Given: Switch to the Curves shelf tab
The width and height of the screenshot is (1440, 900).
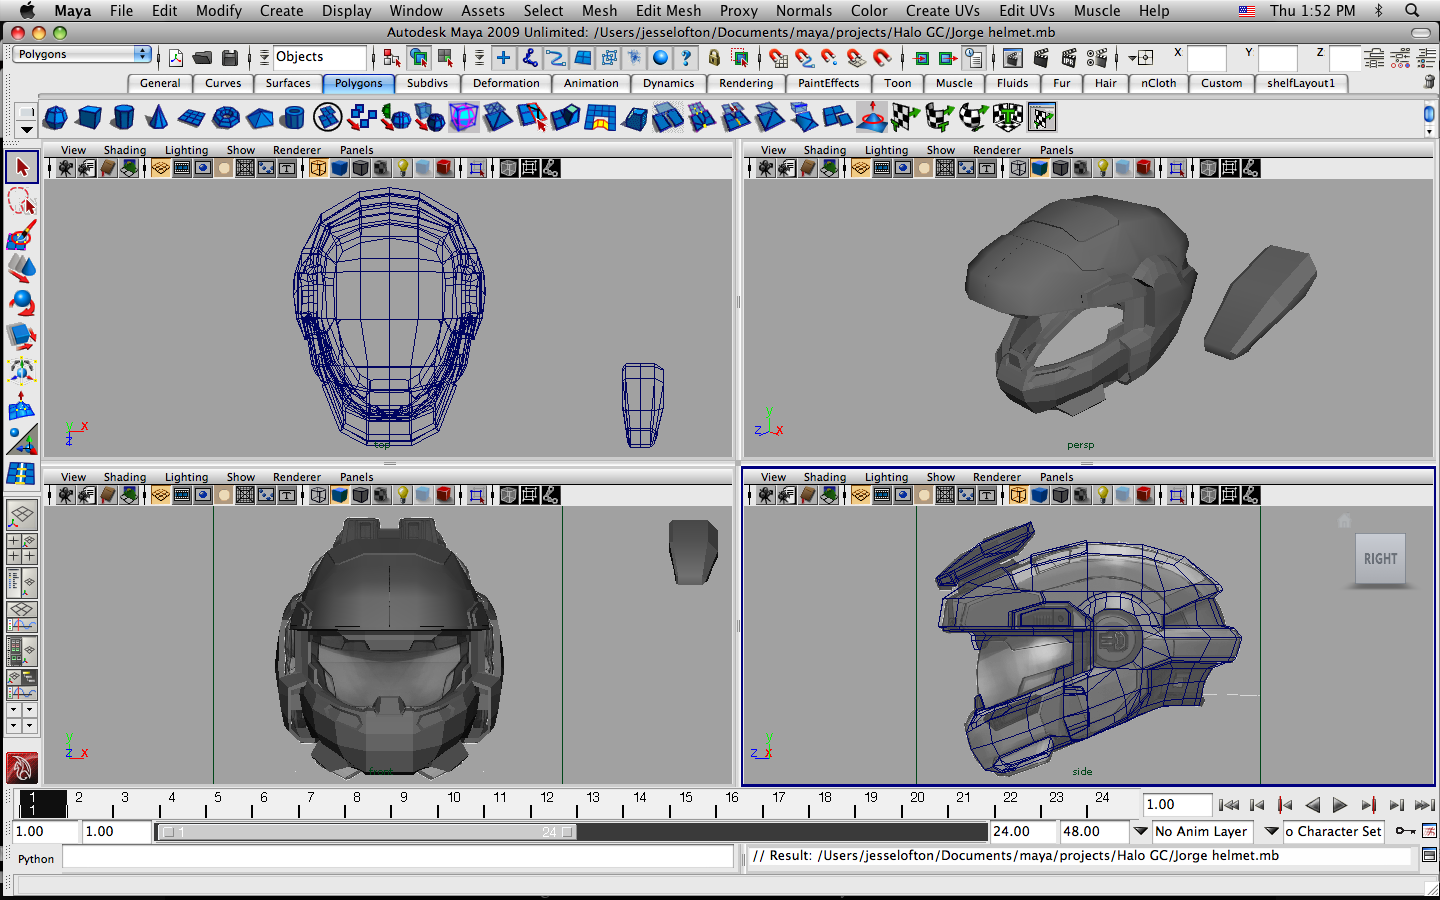Looking at the screenshot, I should [223, 83].
